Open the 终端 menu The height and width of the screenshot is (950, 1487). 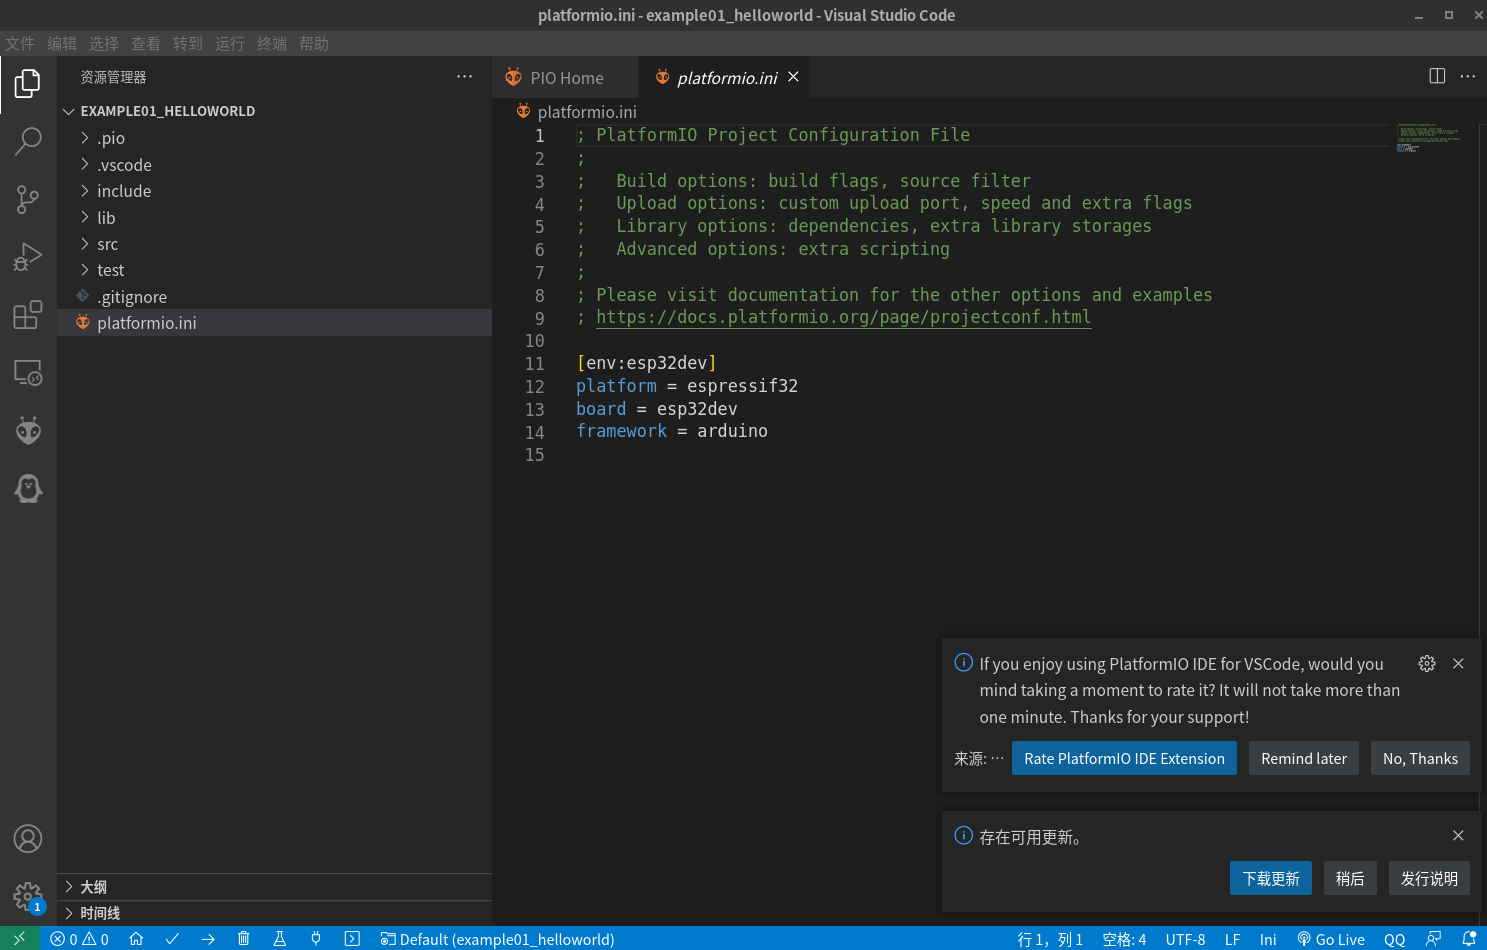coord(272,44)
